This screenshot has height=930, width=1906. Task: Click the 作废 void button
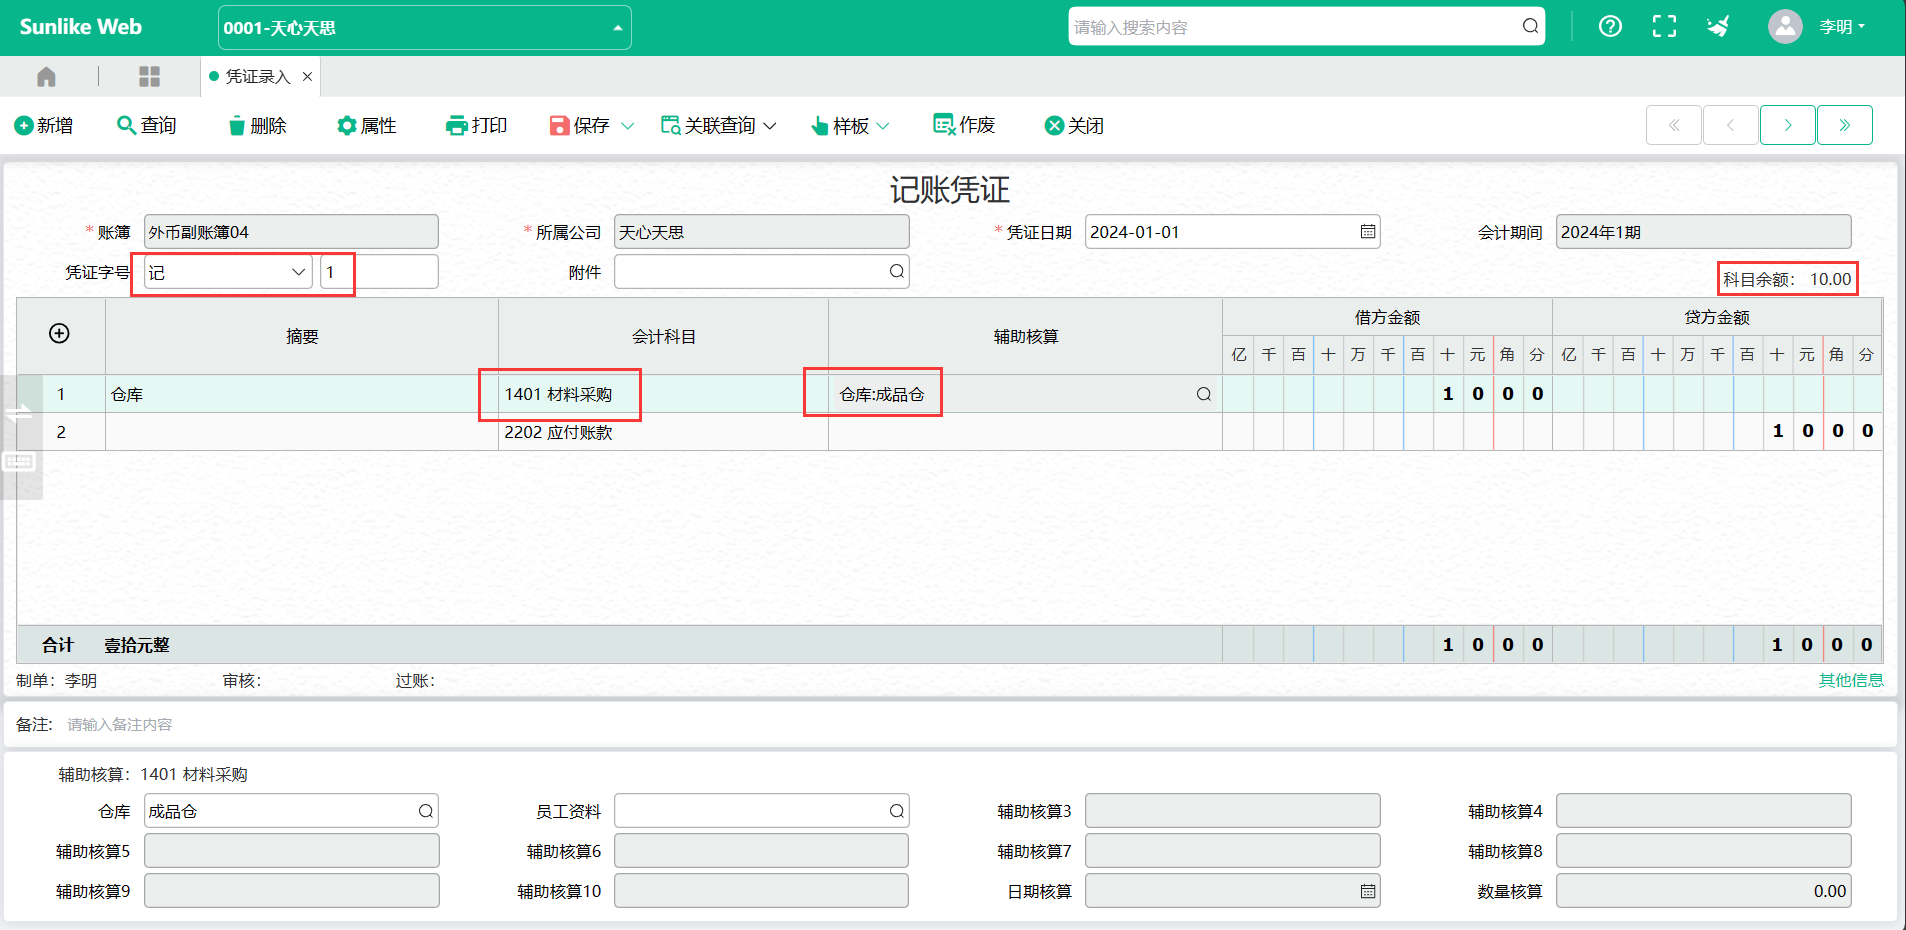point(964,125)
